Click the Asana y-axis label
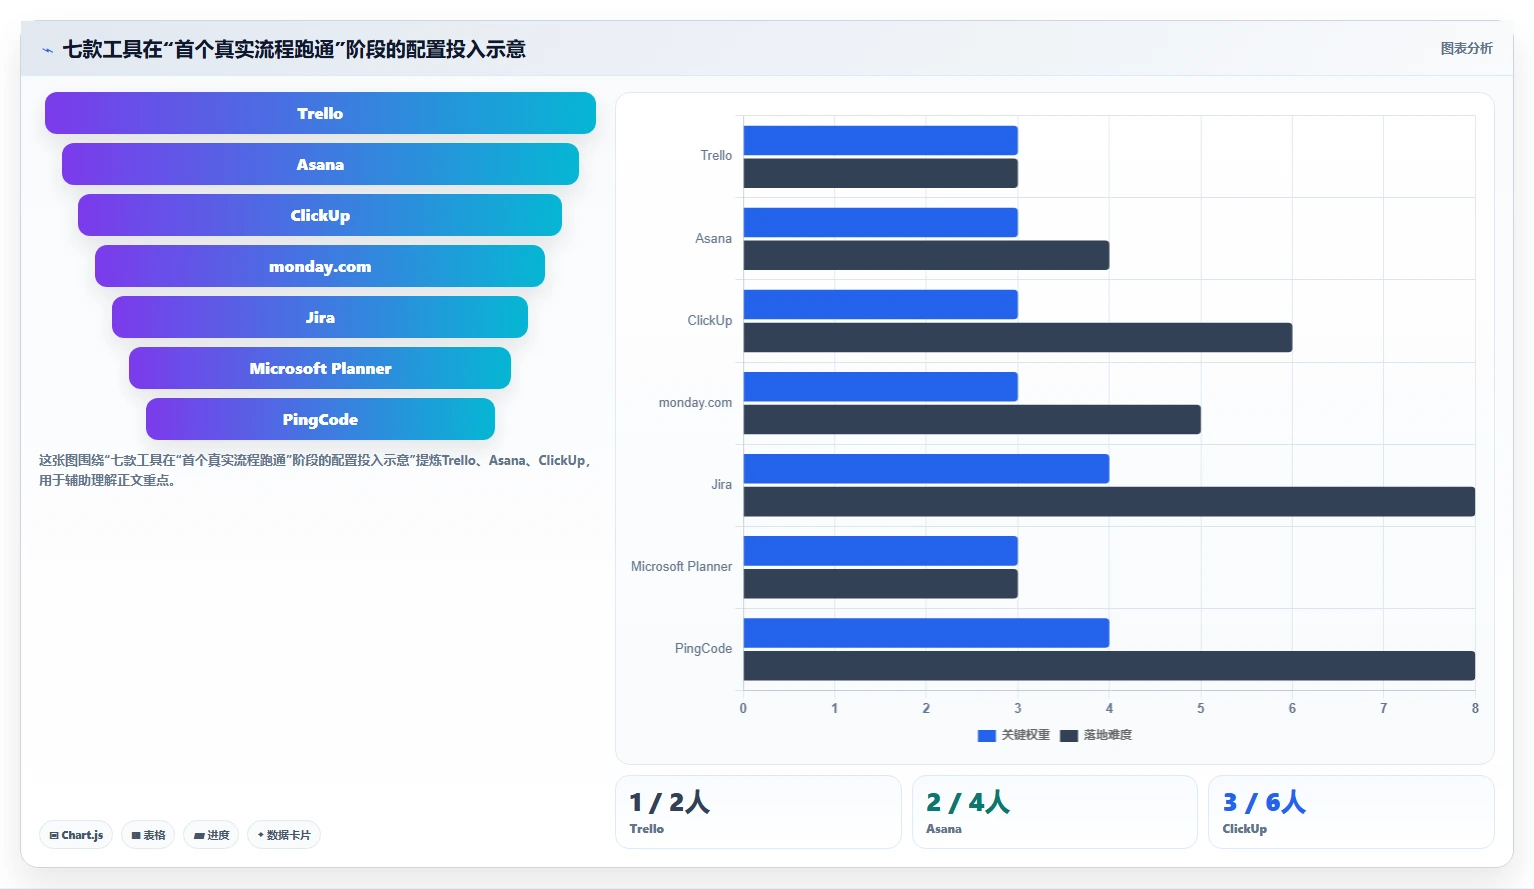 pos(713,238)
